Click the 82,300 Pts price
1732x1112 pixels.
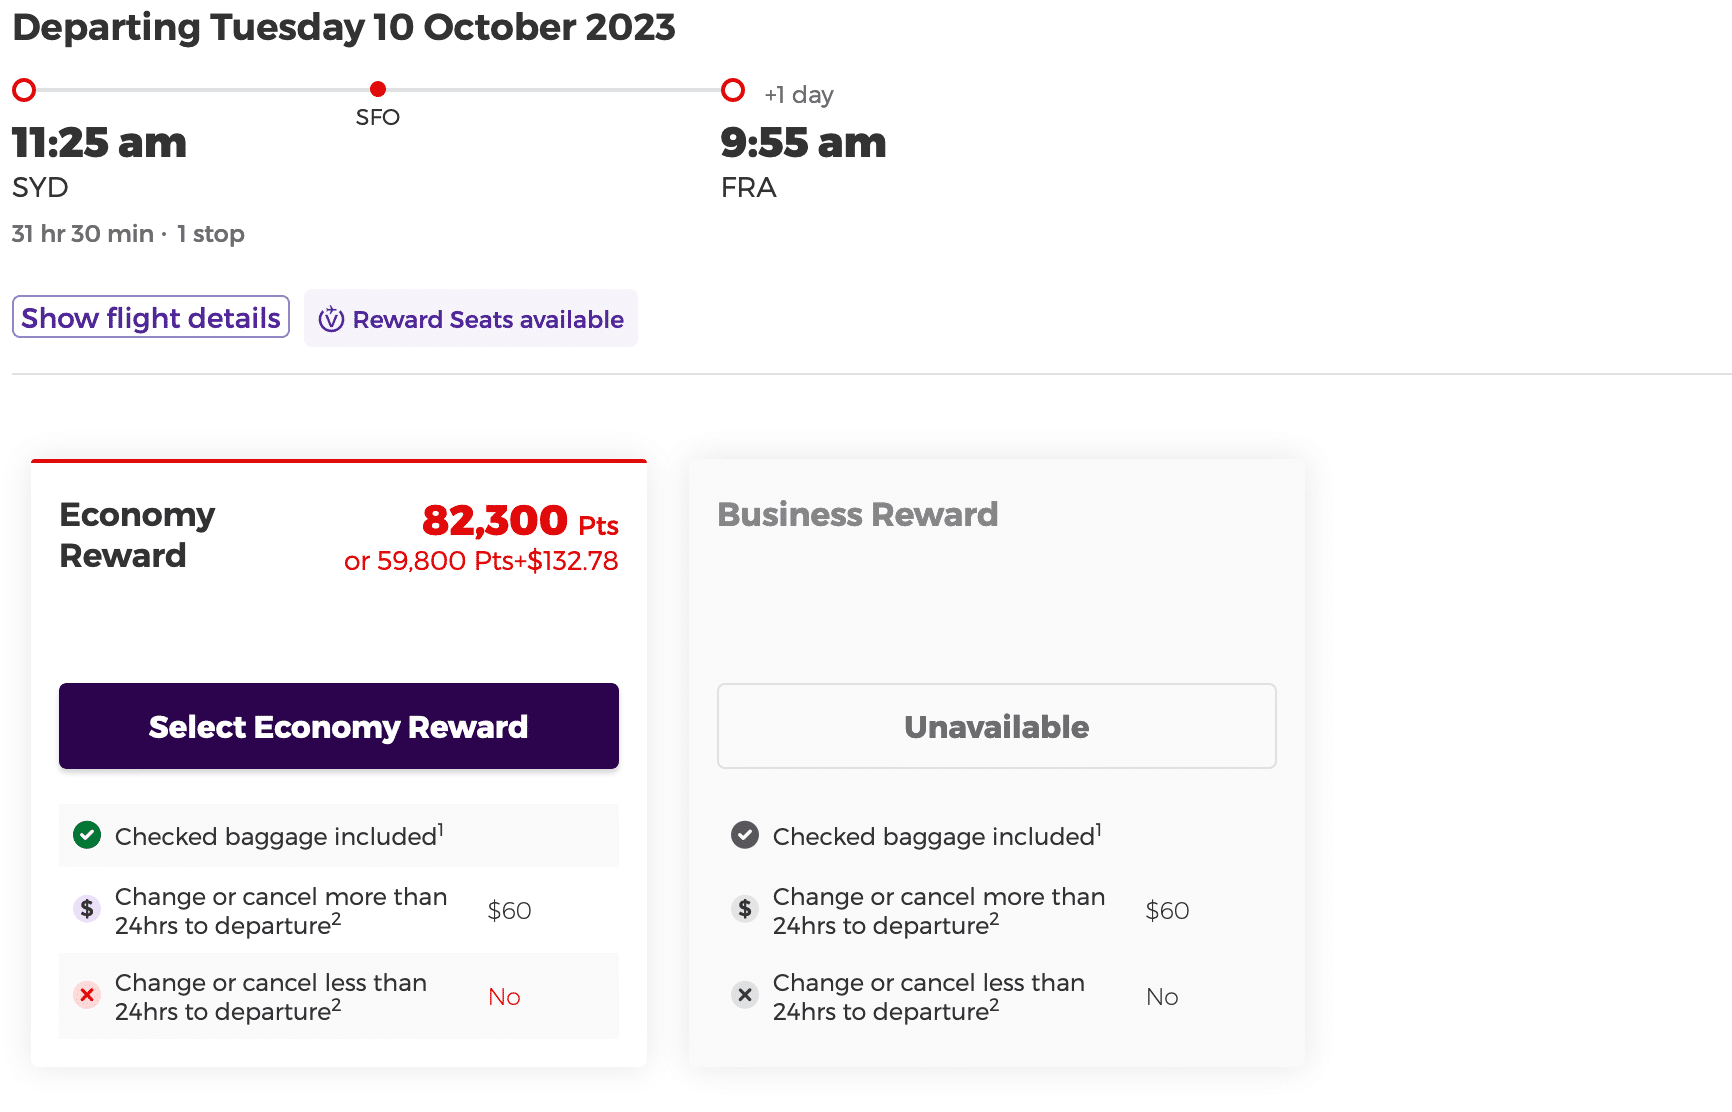519,521
